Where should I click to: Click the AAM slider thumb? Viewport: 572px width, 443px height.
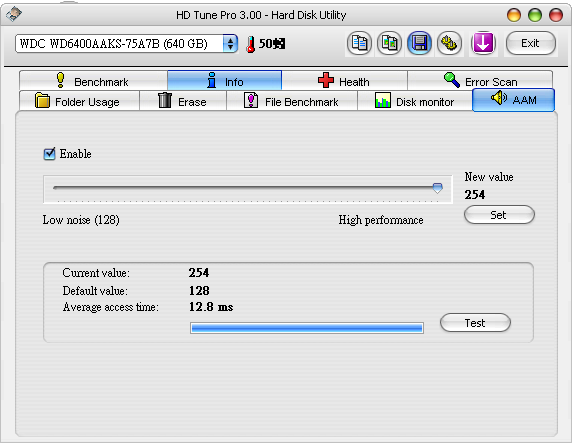tap(437, 188)
